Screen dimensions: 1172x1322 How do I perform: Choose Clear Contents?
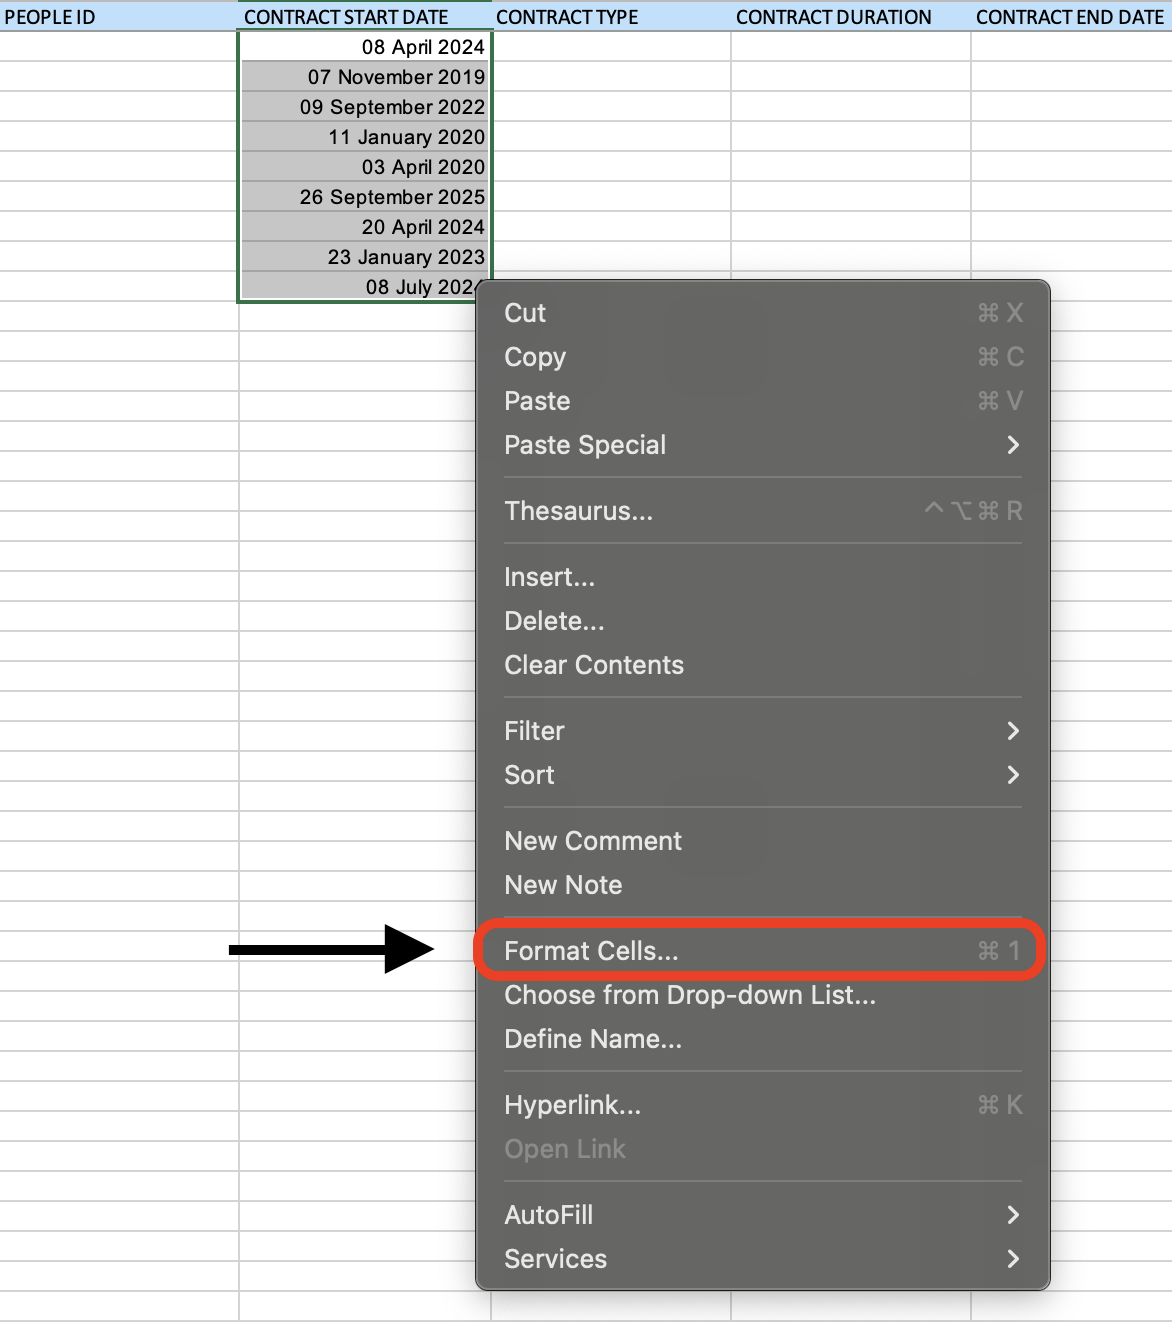pyautogui.click(x=594, y=665)
